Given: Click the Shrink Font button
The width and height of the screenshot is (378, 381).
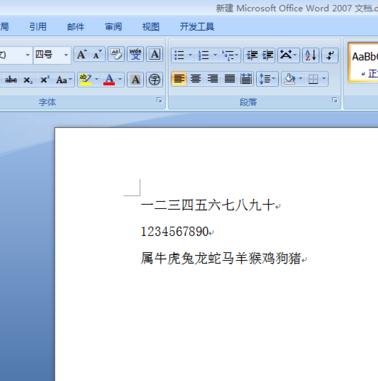Looking at the screenshot, I should coord(97,54).
